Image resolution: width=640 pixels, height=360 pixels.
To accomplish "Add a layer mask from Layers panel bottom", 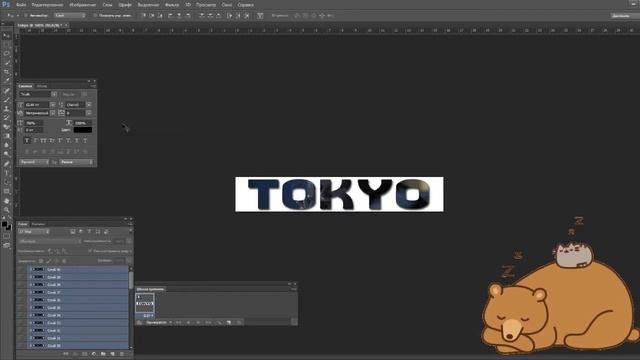I will [84, 354].
